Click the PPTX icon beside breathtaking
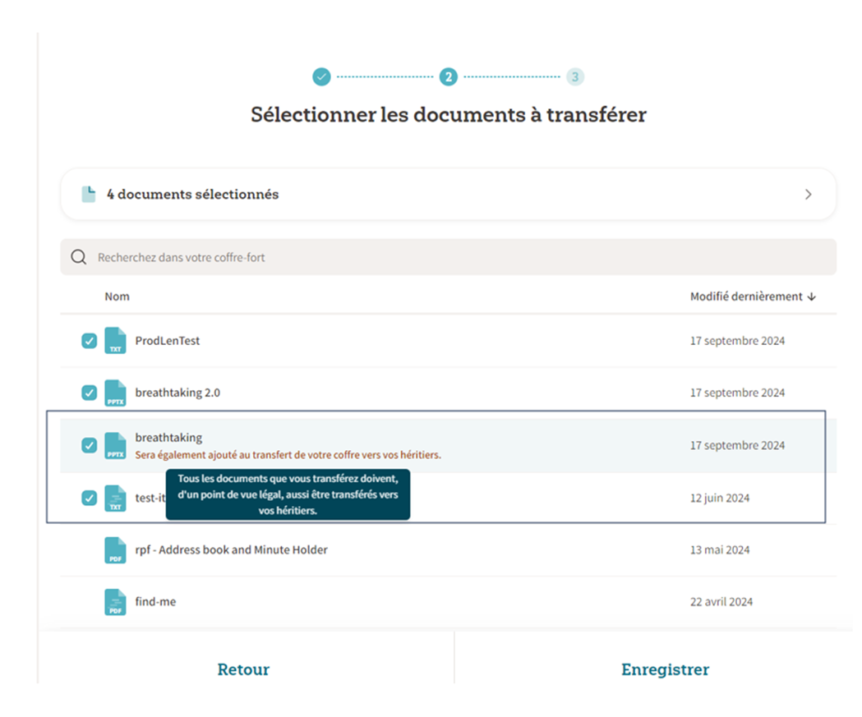 point(116,445)
